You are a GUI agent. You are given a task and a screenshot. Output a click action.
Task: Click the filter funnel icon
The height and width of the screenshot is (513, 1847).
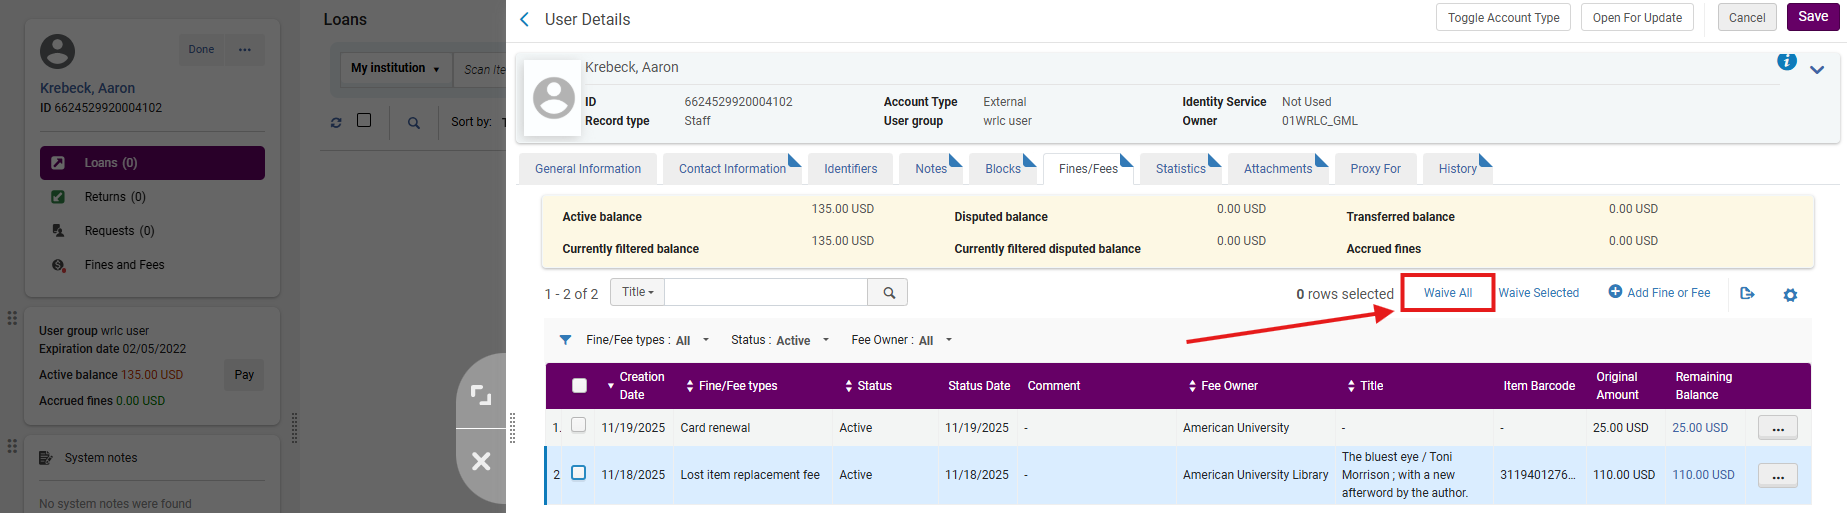point(565,340)
